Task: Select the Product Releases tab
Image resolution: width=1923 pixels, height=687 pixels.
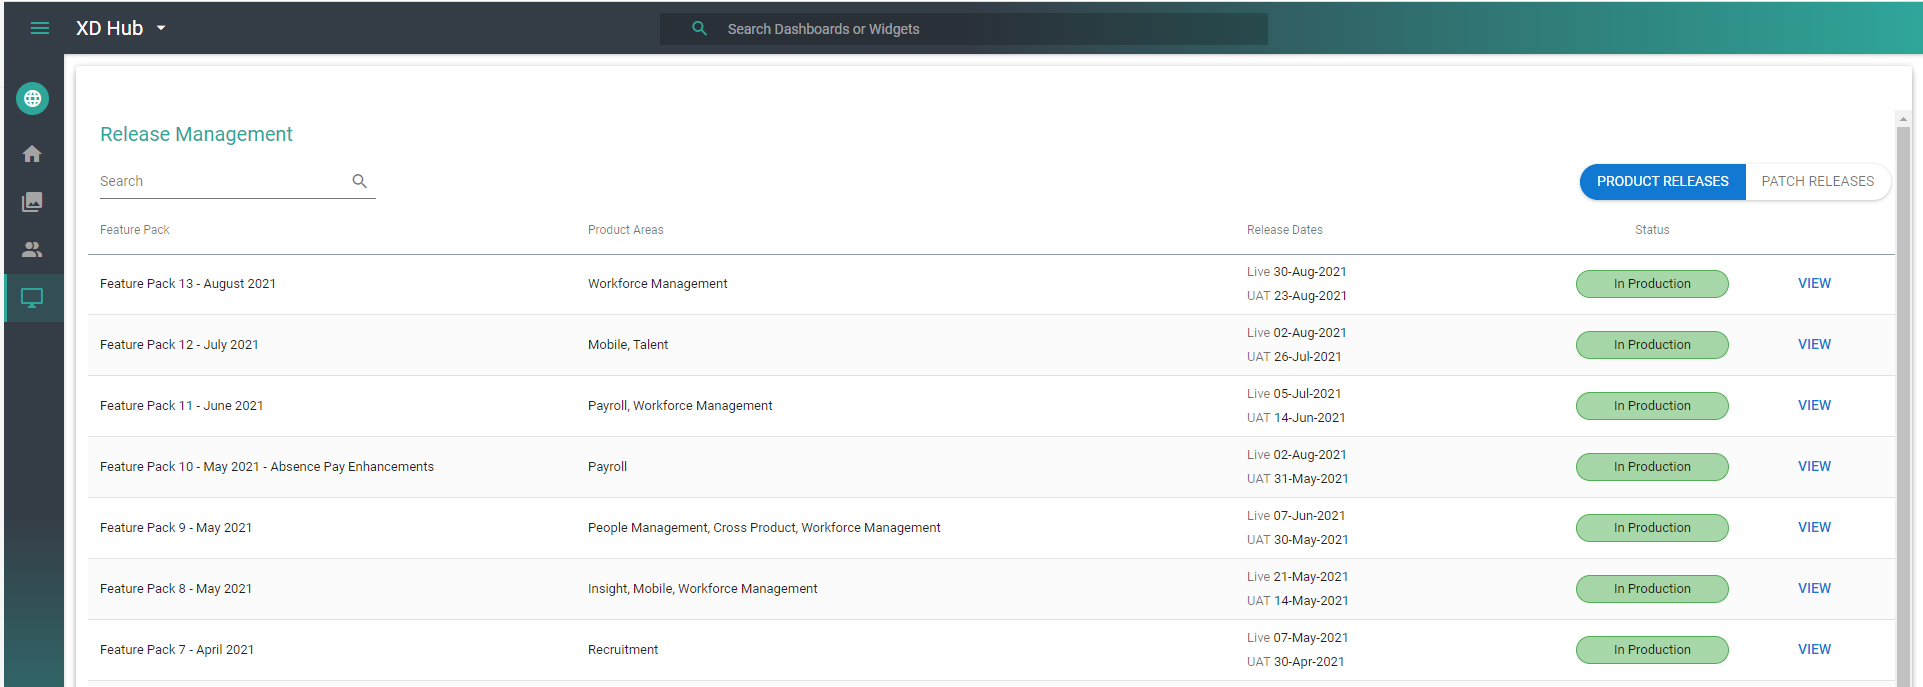Action: (1662, 181)
